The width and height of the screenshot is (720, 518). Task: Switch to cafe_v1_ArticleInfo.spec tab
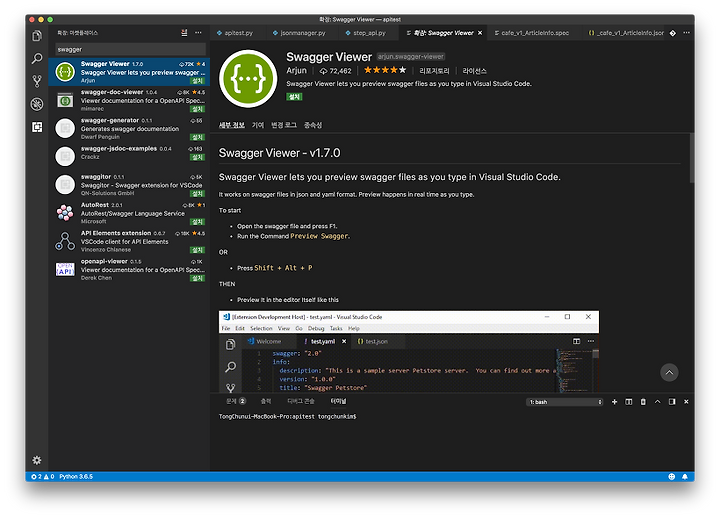(x=532, y=33)
